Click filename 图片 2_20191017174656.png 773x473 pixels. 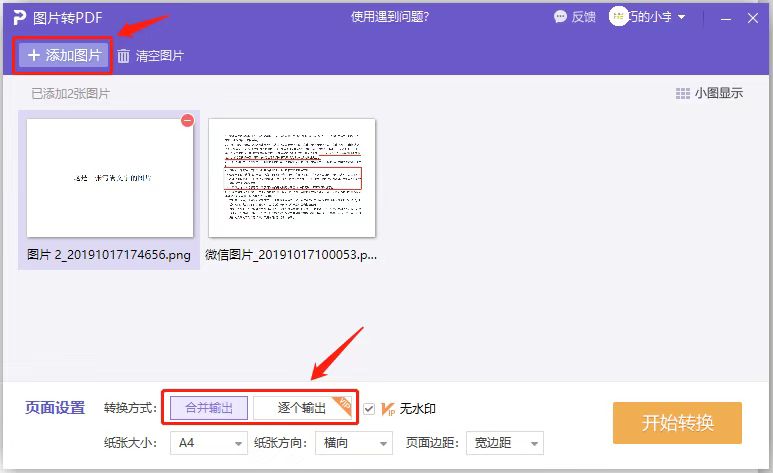tap(109, 255)
